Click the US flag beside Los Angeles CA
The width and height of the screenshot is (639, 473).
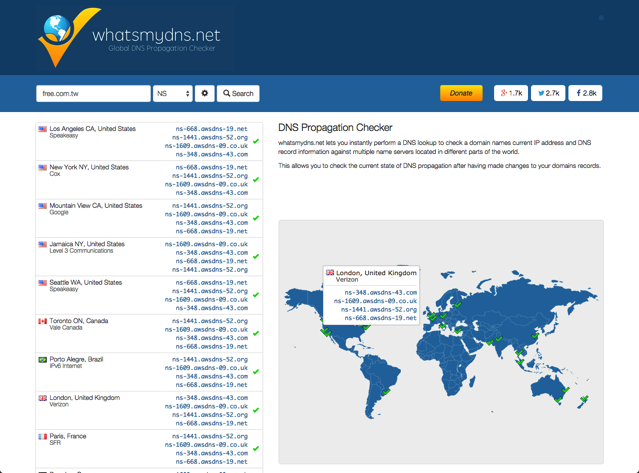point(42,129)
